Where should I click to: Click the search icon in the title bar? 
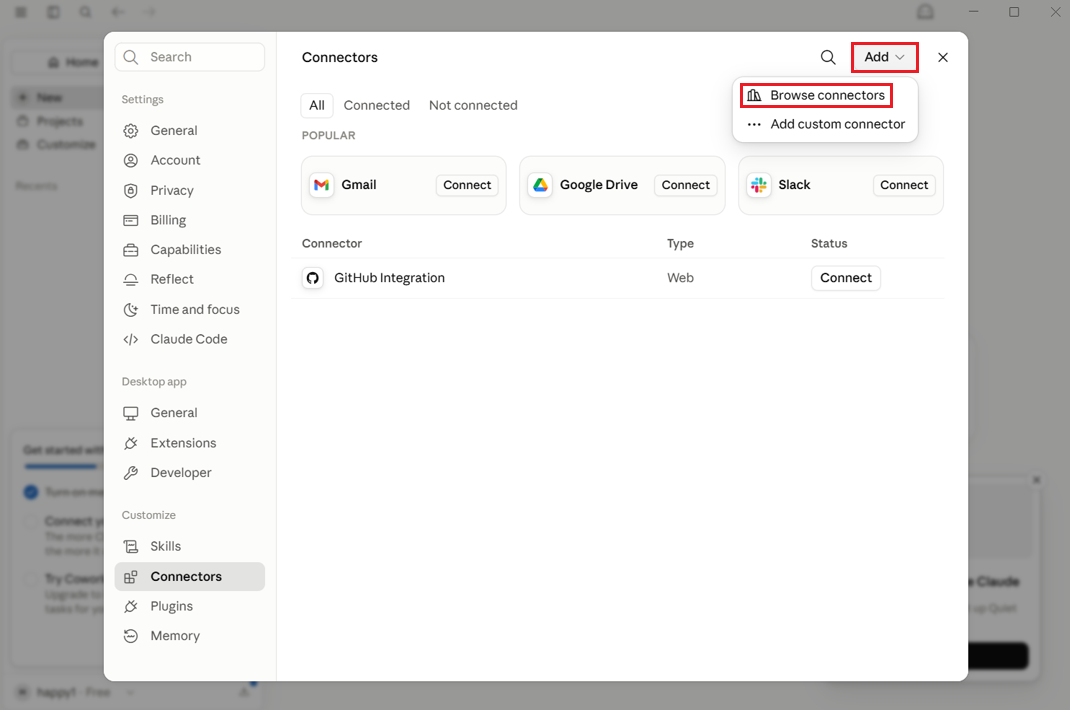pos(85,12)
